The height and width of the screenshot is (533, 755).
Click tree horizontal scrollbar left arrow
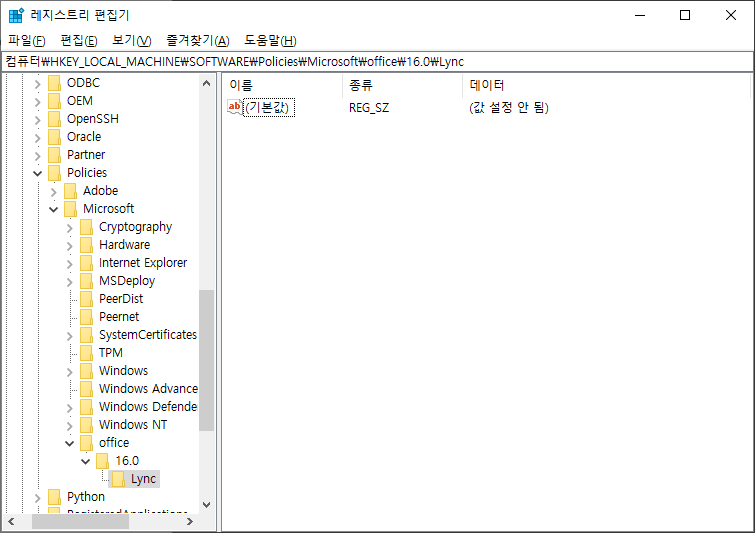[x=12, y=521]
